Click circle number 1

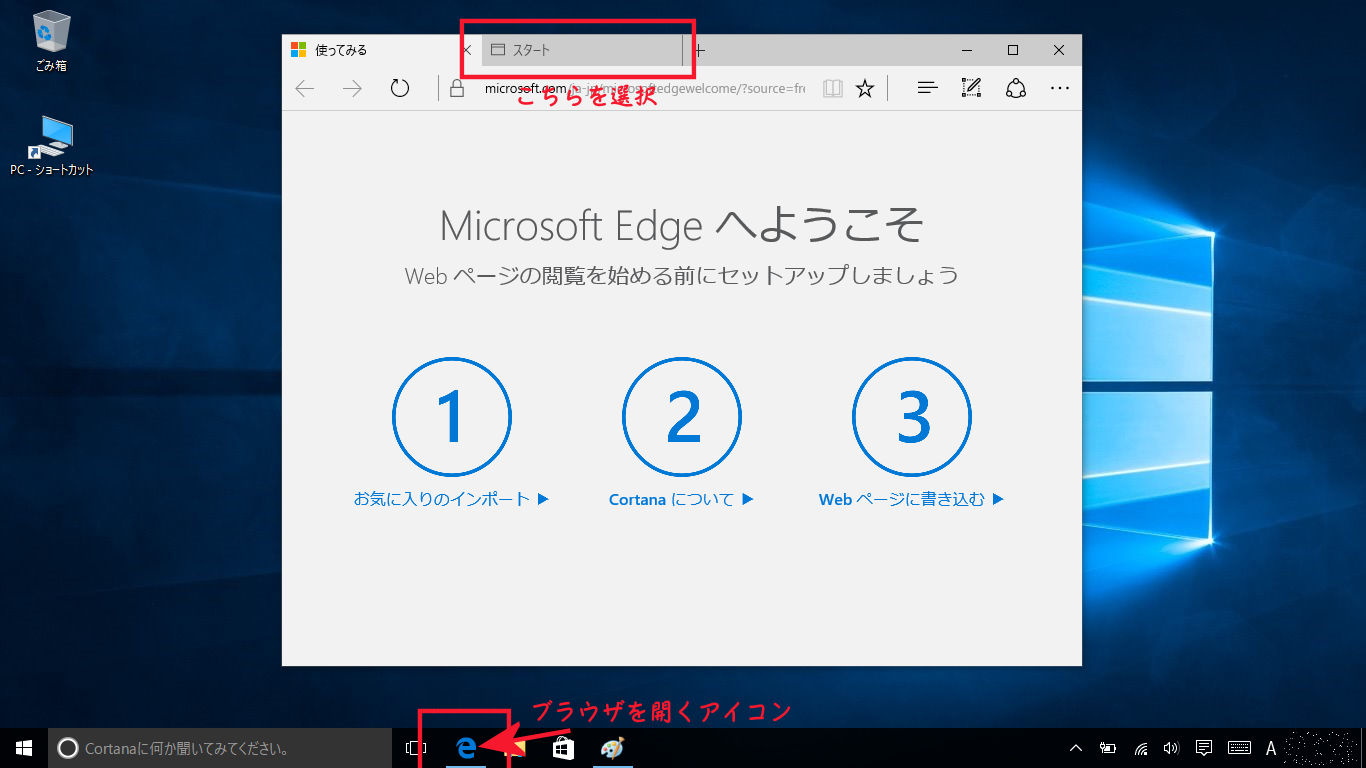452,417
